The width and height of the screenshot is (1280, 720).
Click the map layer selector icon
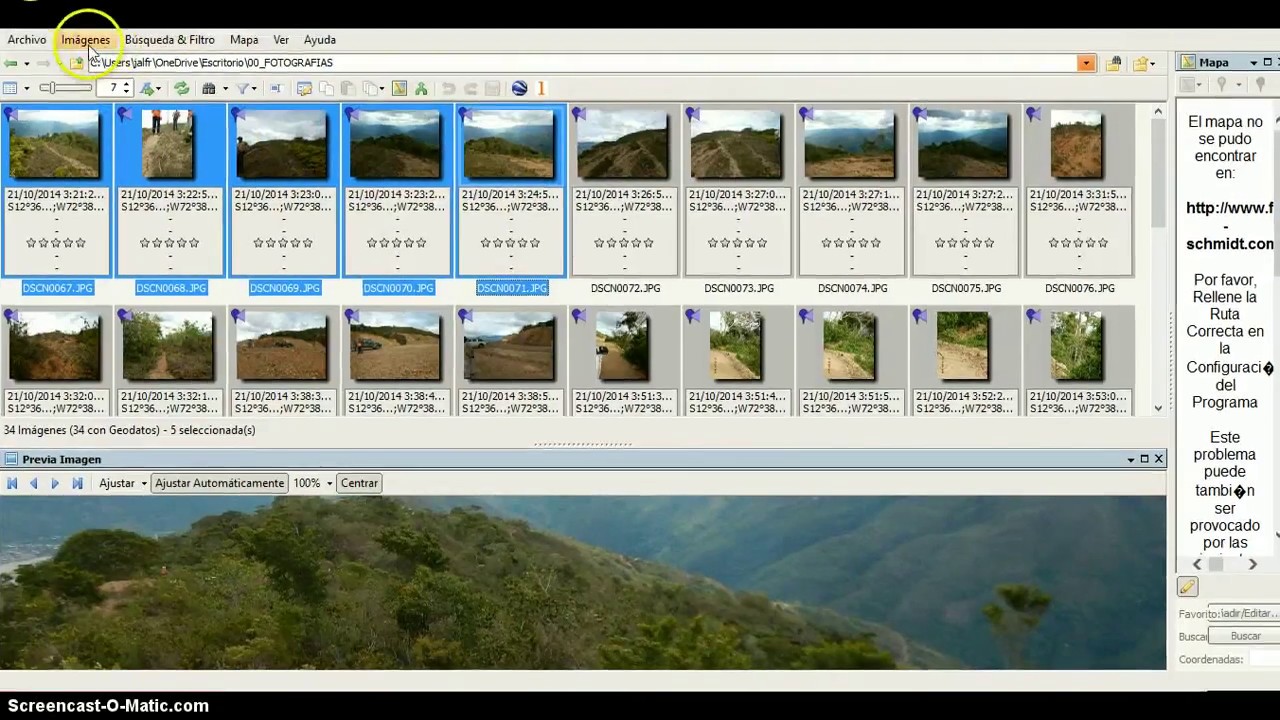click(x=1190, y=86)
